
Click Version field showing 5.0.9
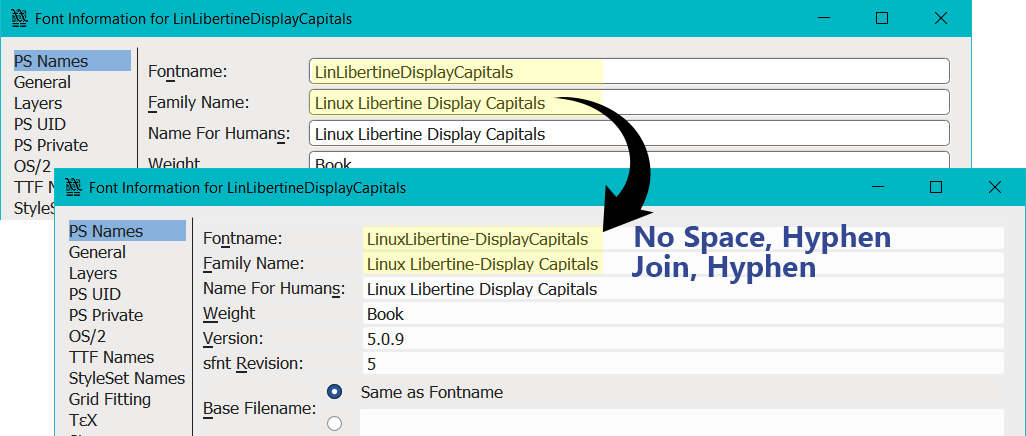(x=683, y=338)
